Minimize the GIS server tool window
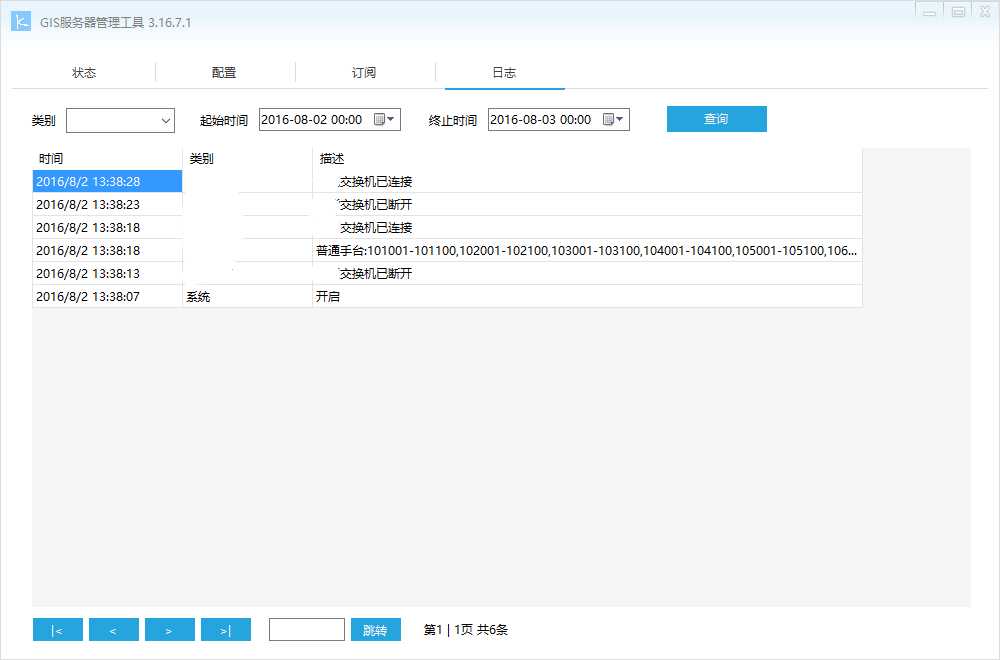Image resolution: width=1000 pixels, height=660 pixels. click(x=929, y=12)
